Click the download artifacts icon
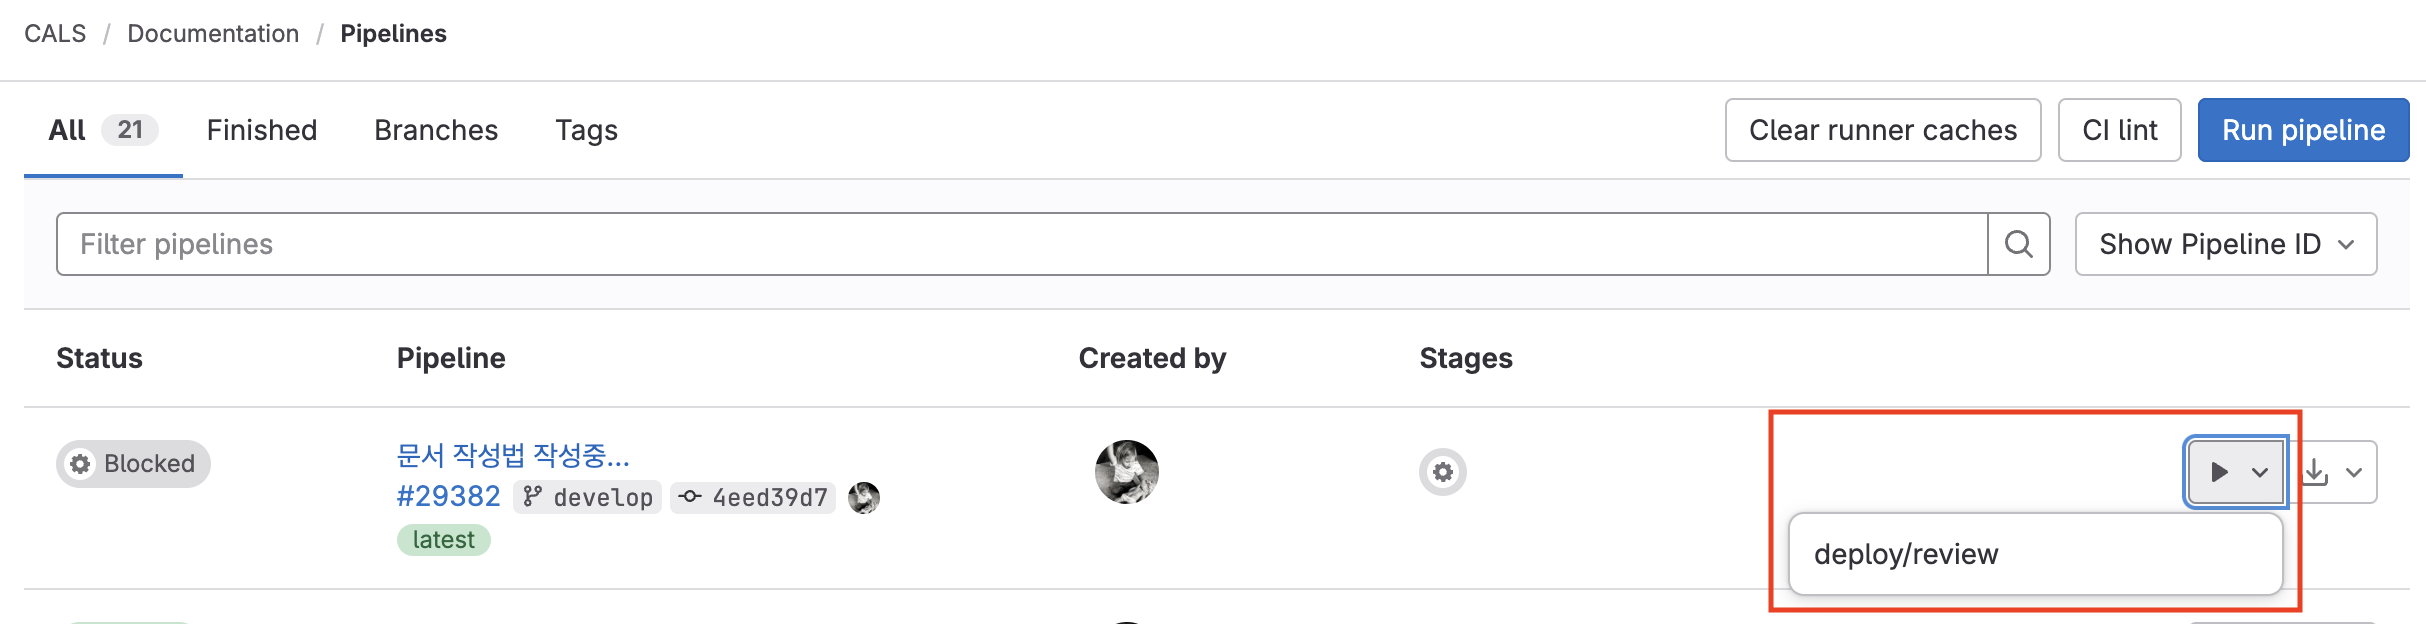 click(2316, 472)
